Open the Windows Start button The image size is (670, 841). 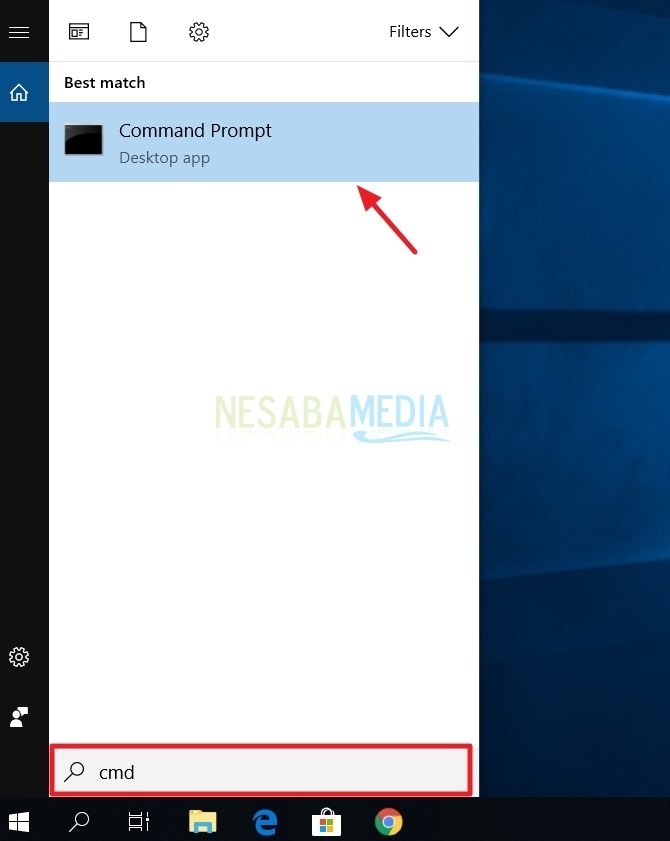pos(18,822)
